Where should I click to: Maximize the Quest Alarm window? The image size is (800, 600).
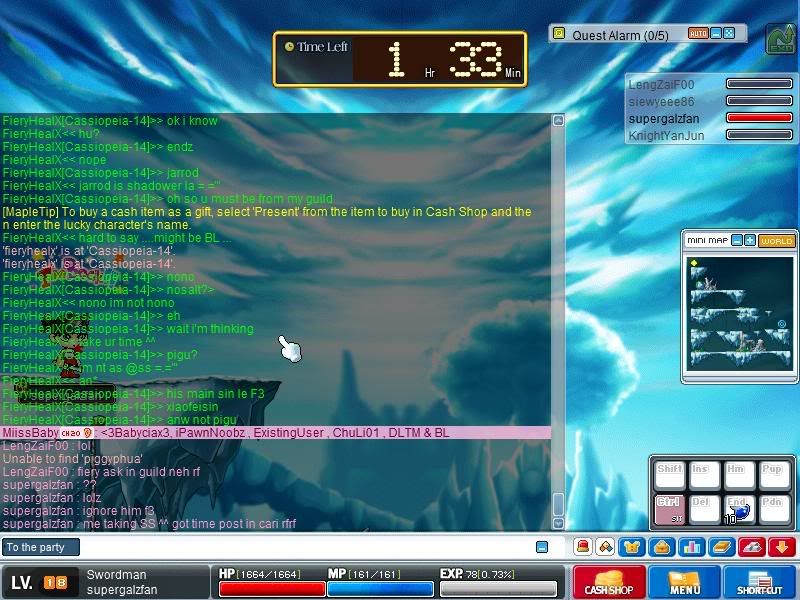[729, 34]
